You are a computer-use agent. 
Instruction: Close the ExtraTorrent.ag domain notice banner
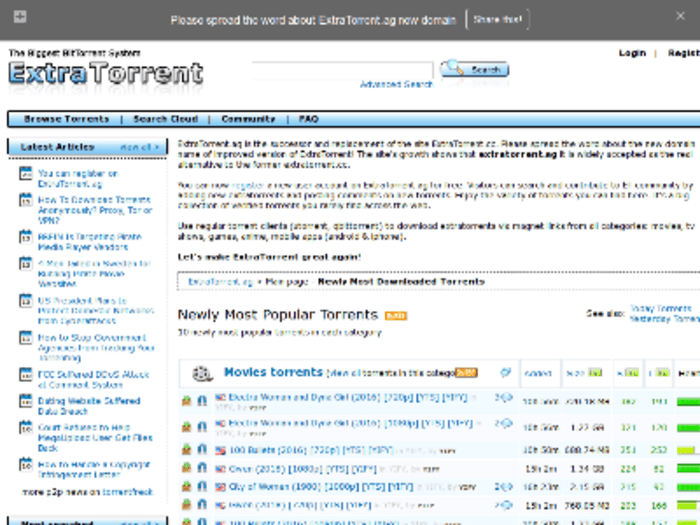[x=680, y=16]
